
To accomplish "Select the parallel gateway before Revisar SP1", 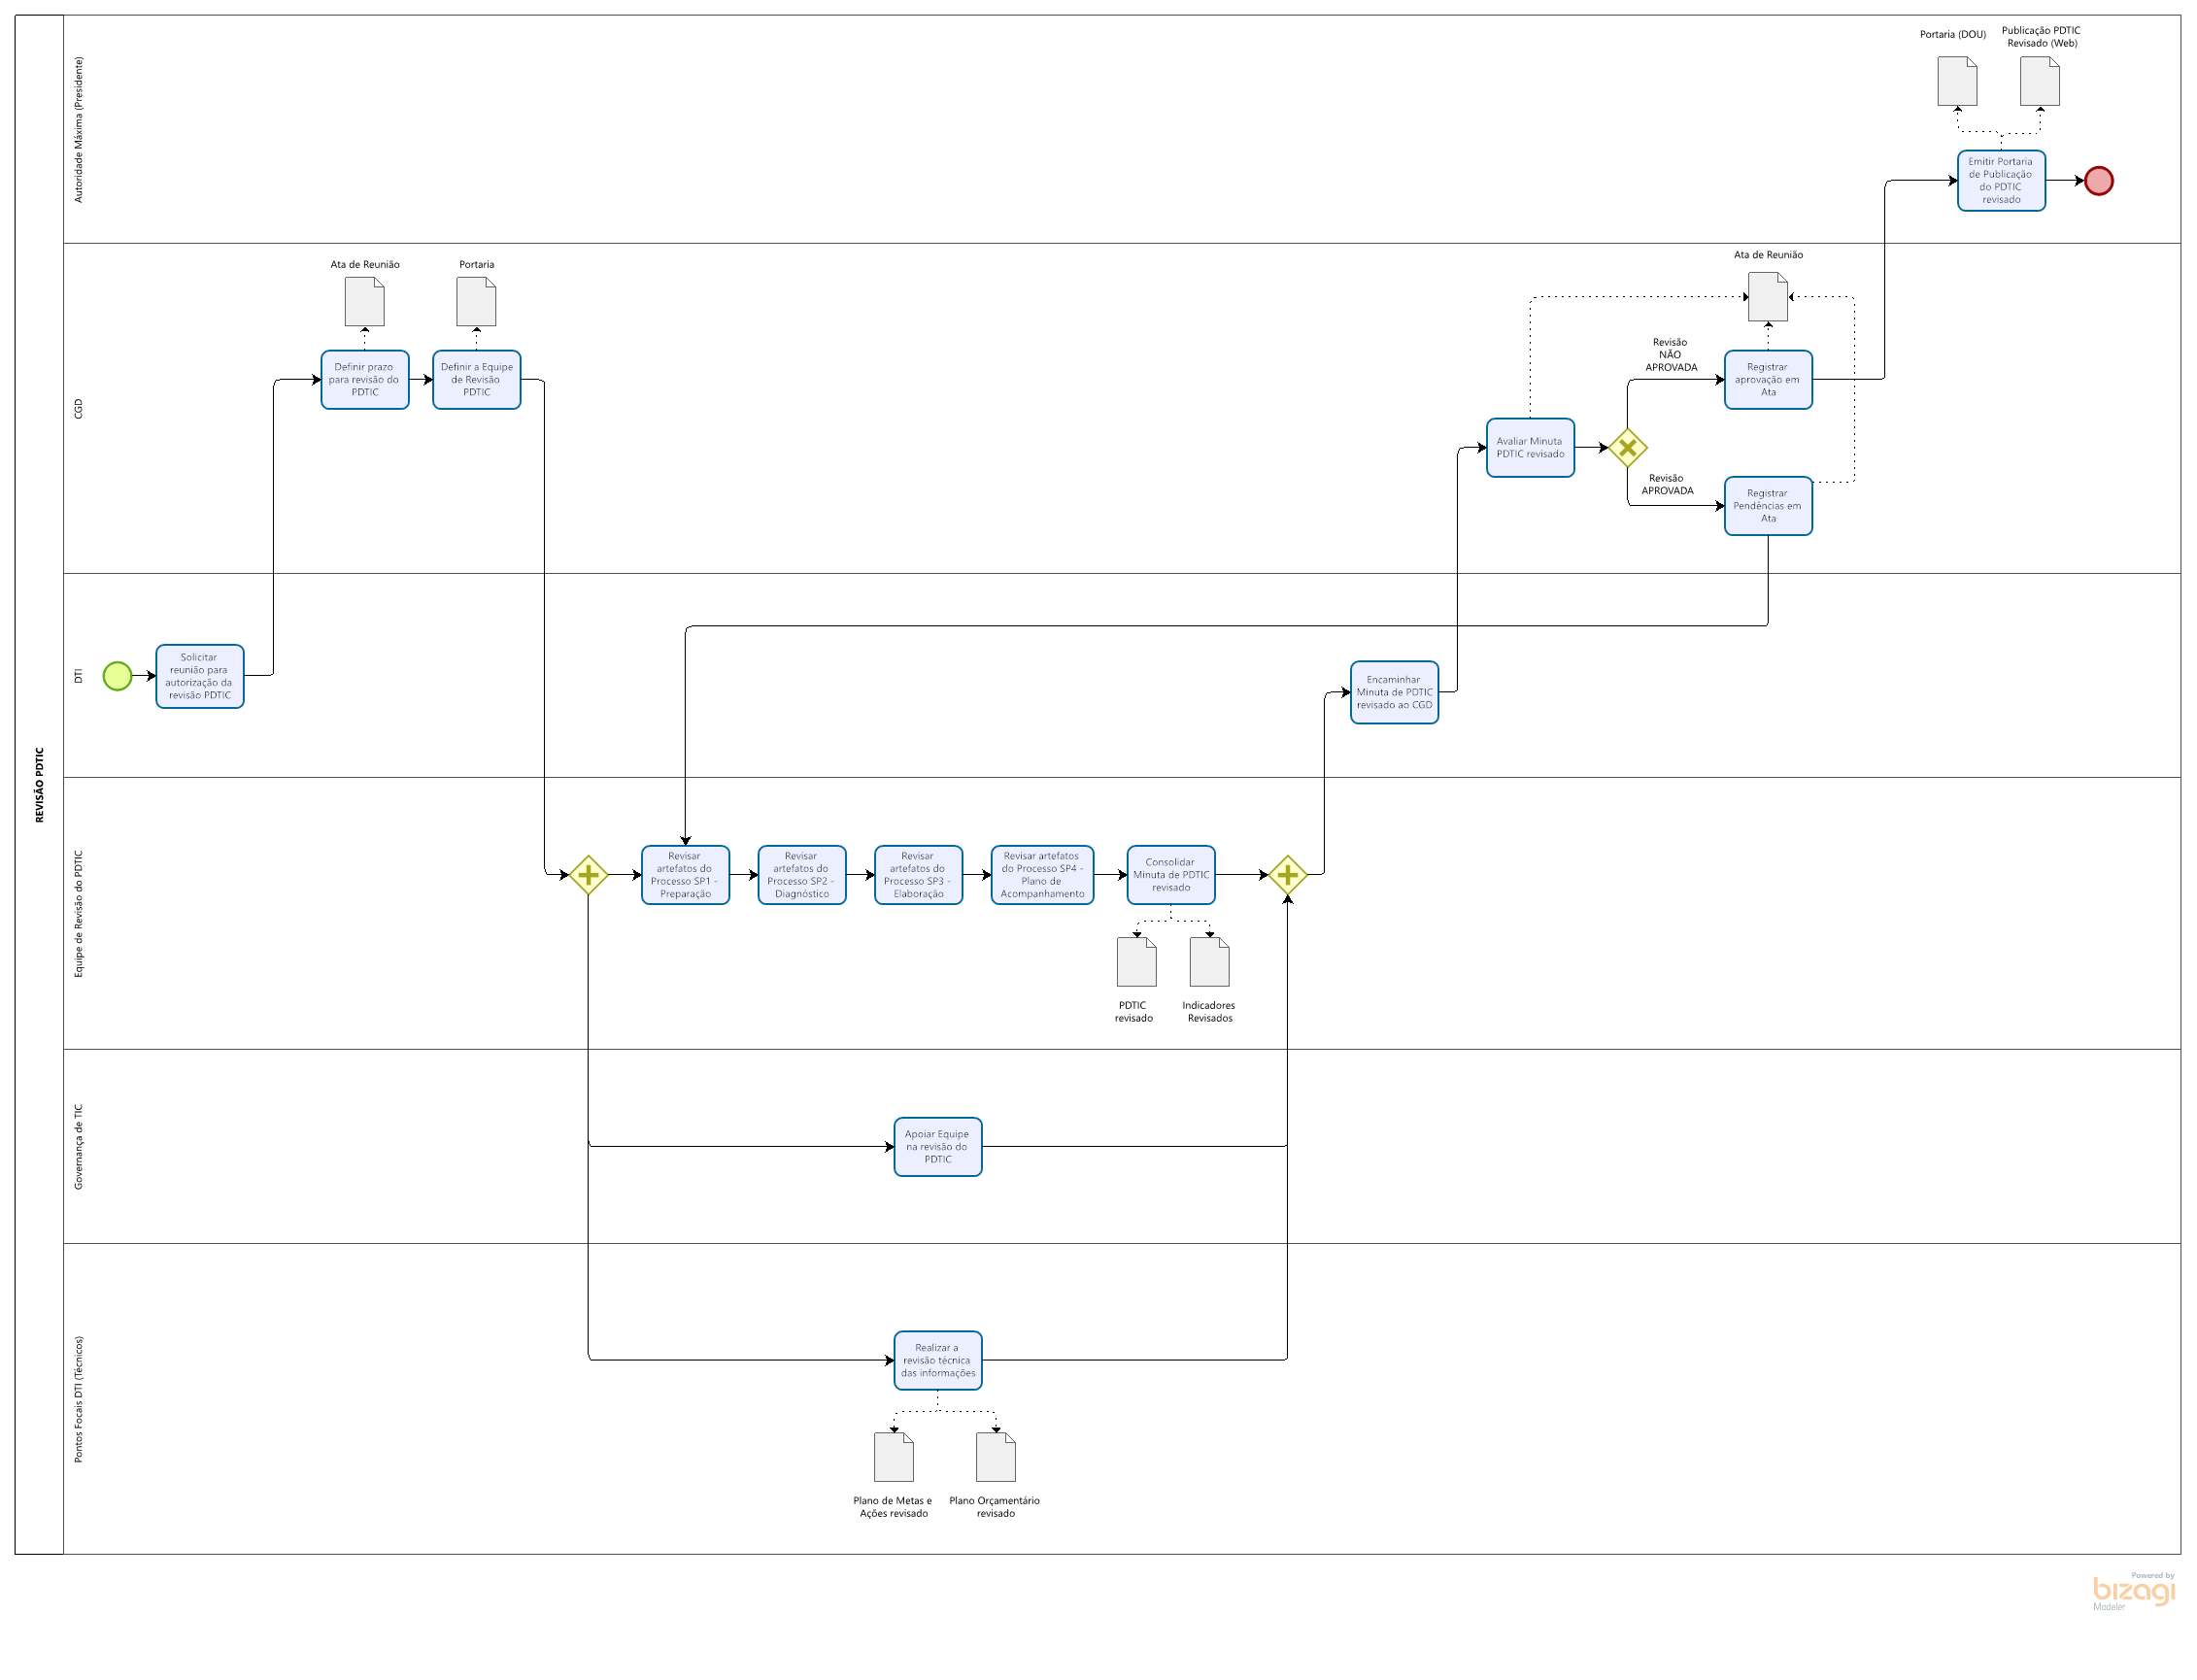I will pos(588,875).
